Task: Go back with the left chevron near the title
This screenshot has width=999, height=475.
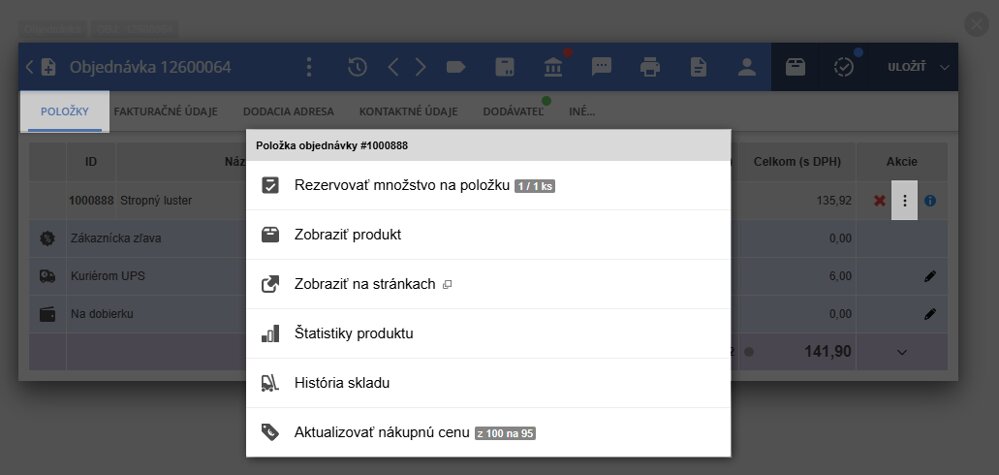Action: pyautogui.click(x=29, y=67)
